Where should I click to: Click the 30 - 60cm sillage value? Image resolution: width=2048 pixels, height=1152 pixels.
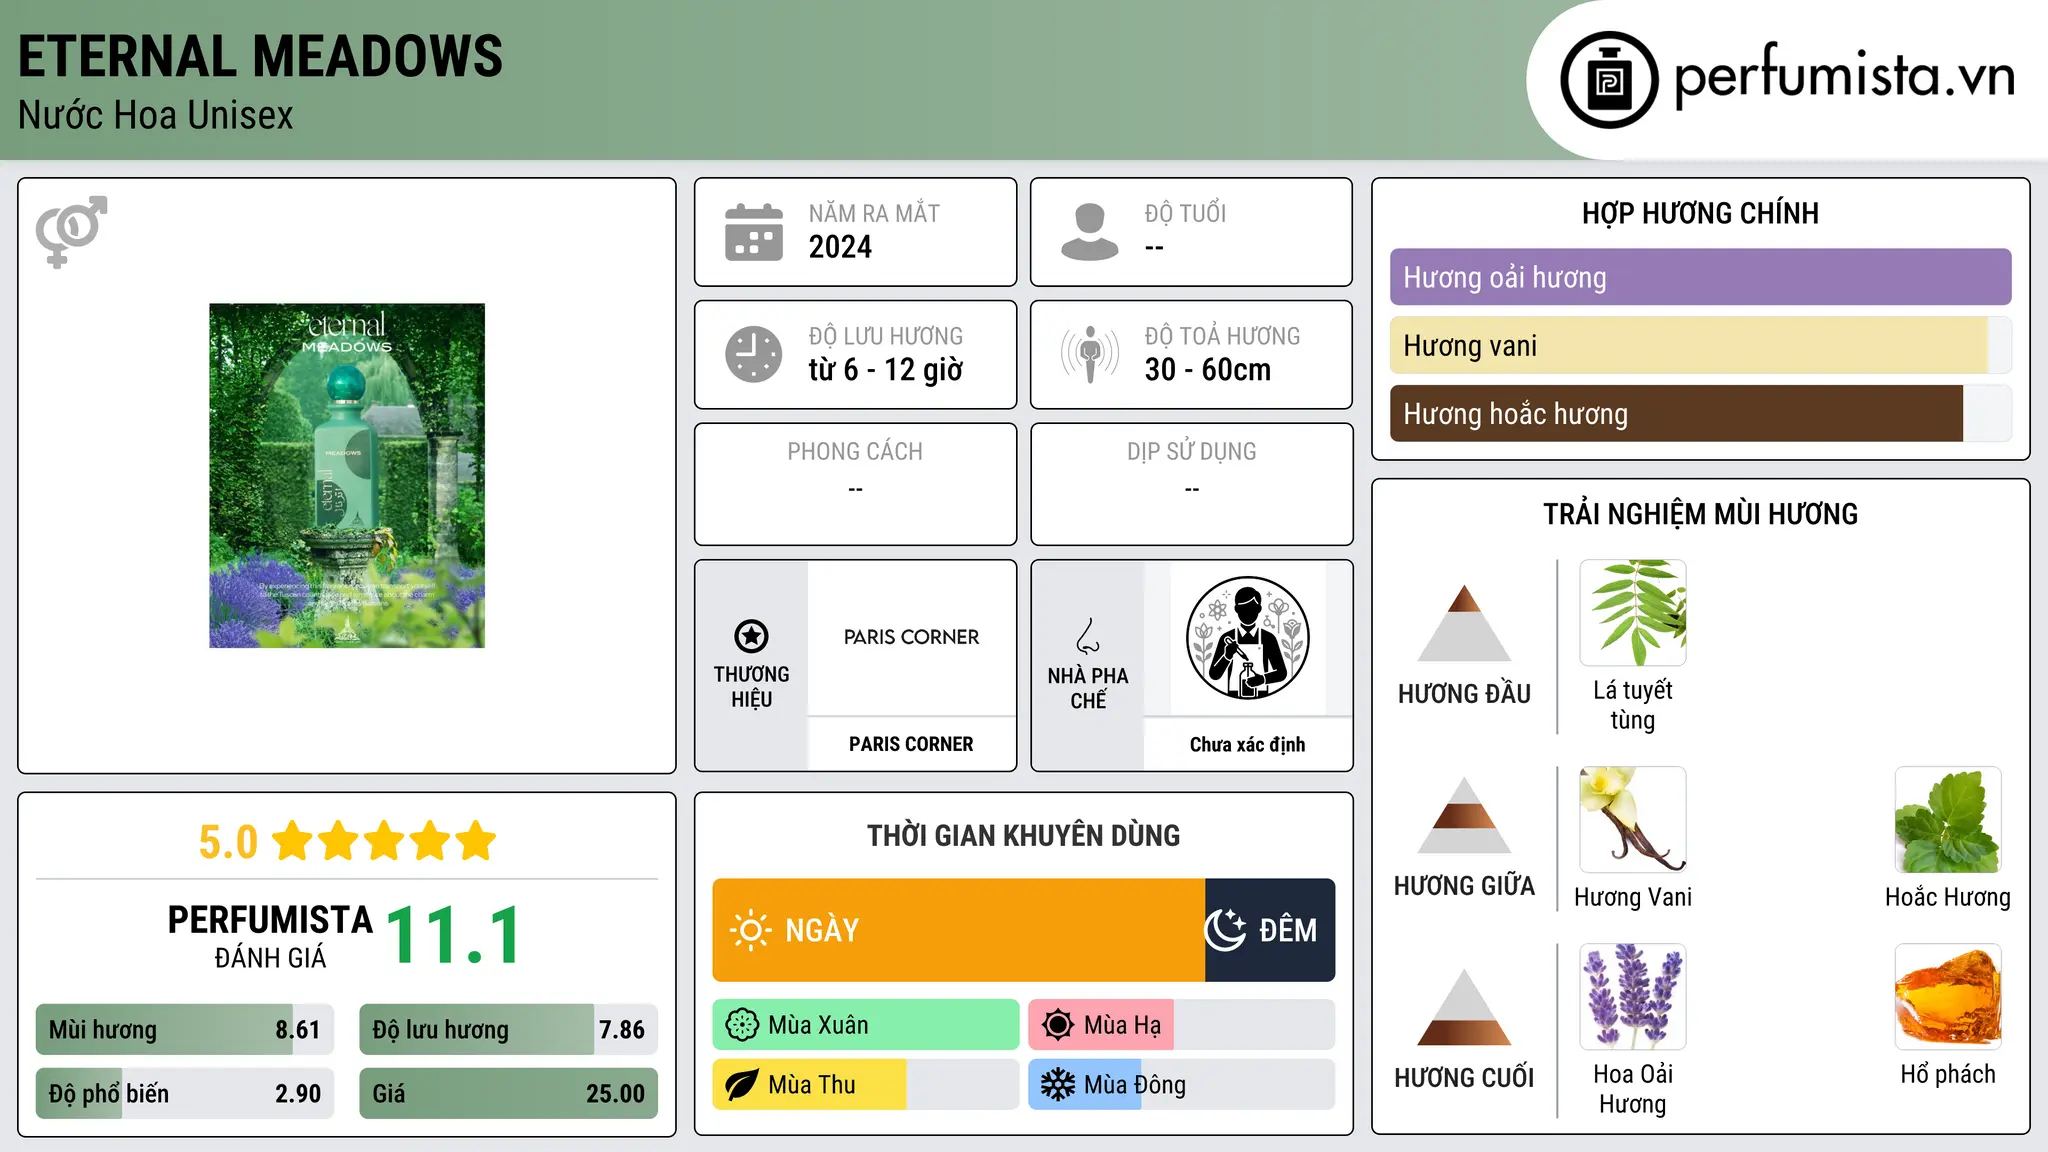pyautogui.click(x=1208, y=370)
